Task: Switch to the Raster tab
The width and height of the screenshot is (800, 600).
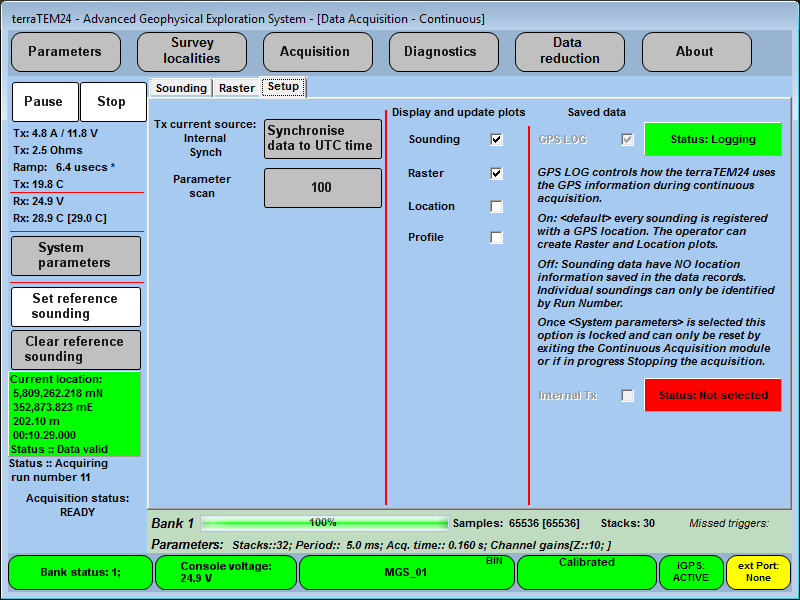Action: (x=236, y=88)
